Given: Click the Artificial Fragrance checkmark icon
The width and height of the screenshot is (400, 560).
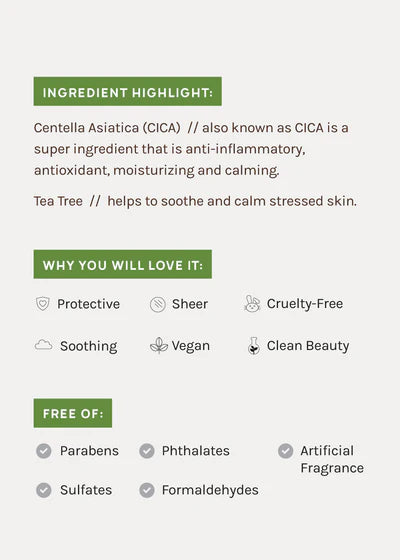Looking at the screenshot, I should coord(285,451).
